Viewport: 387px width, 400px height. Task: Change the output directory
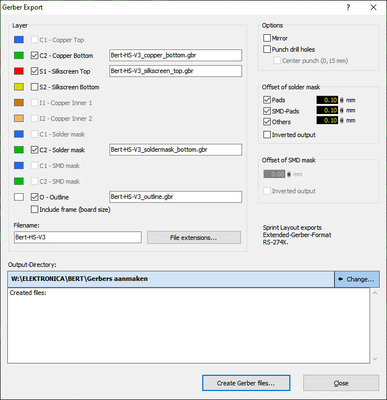click(357, 279)
